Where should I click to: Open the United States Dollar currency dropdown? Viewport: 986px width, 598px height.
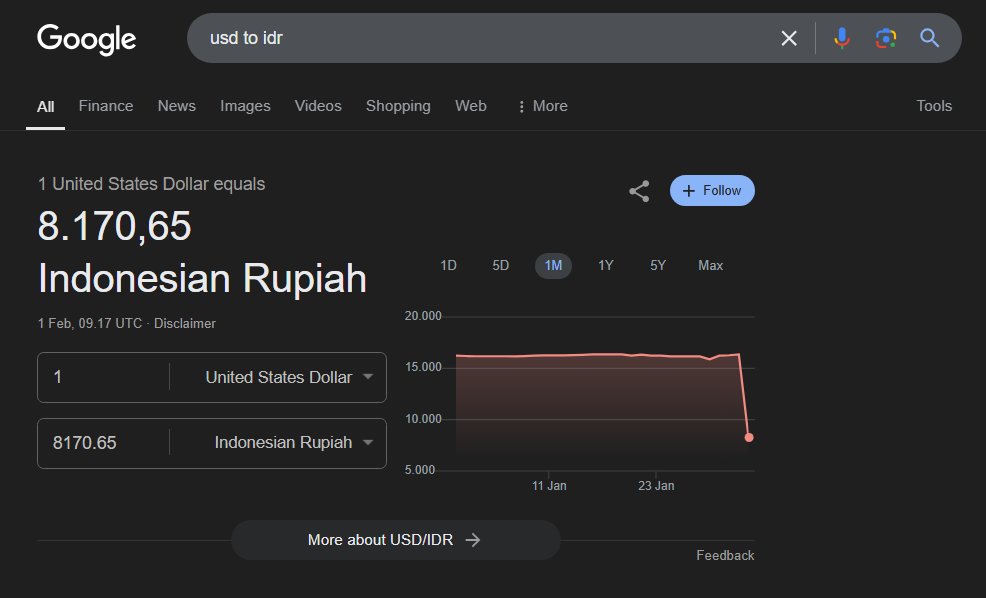[x=289, y=377]
